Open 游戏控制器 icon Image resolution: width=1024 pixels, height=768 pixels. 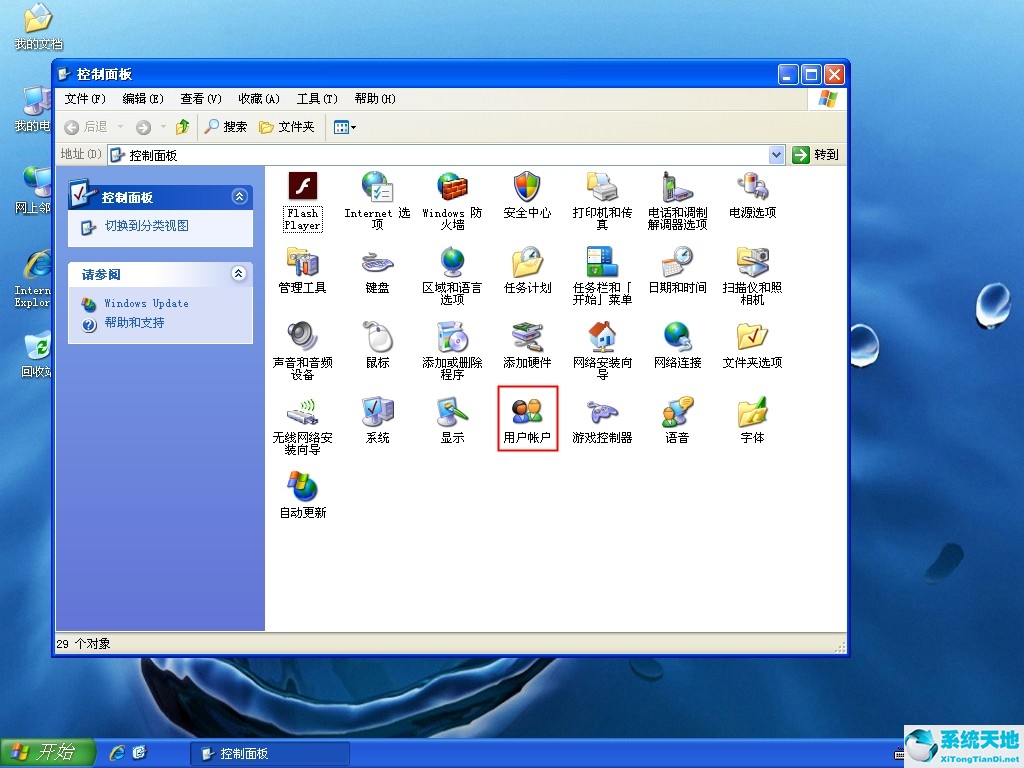[x=602, y=421]
